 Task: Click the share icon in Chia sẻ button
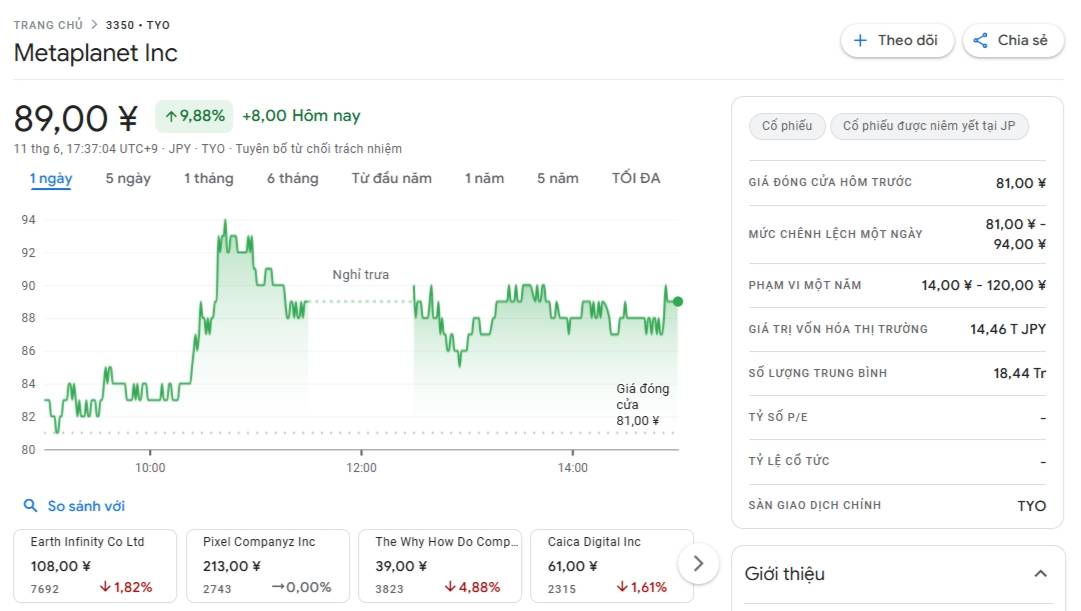(x=980, y=41)
